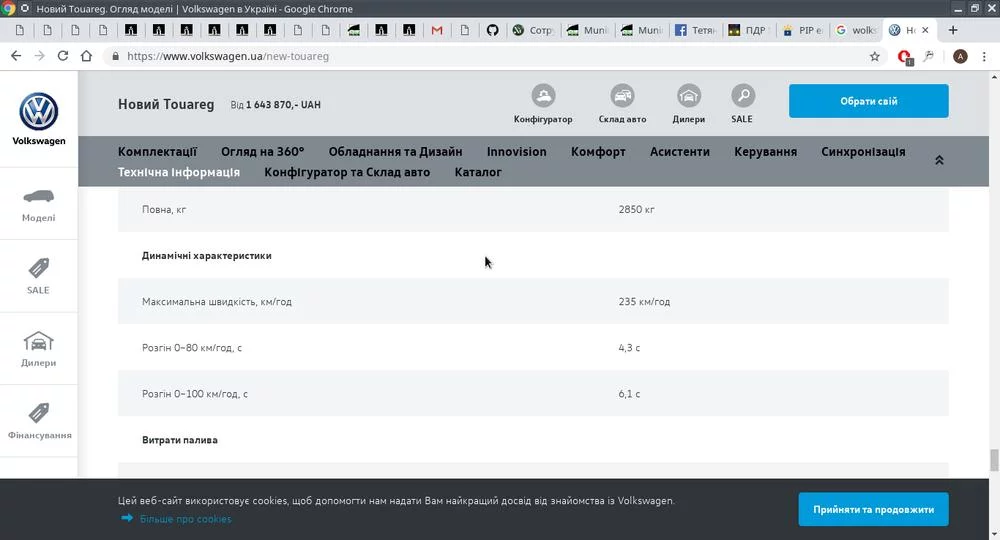
Task: Click the 2850 кг value
Action: (636, 209)
